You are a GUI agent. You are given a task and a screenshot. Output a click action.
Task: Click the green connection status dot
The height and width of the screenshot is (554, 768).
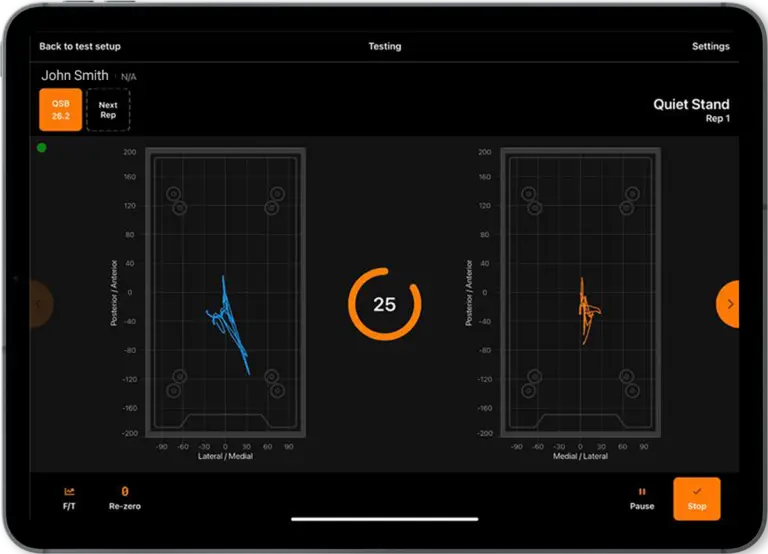42,148
